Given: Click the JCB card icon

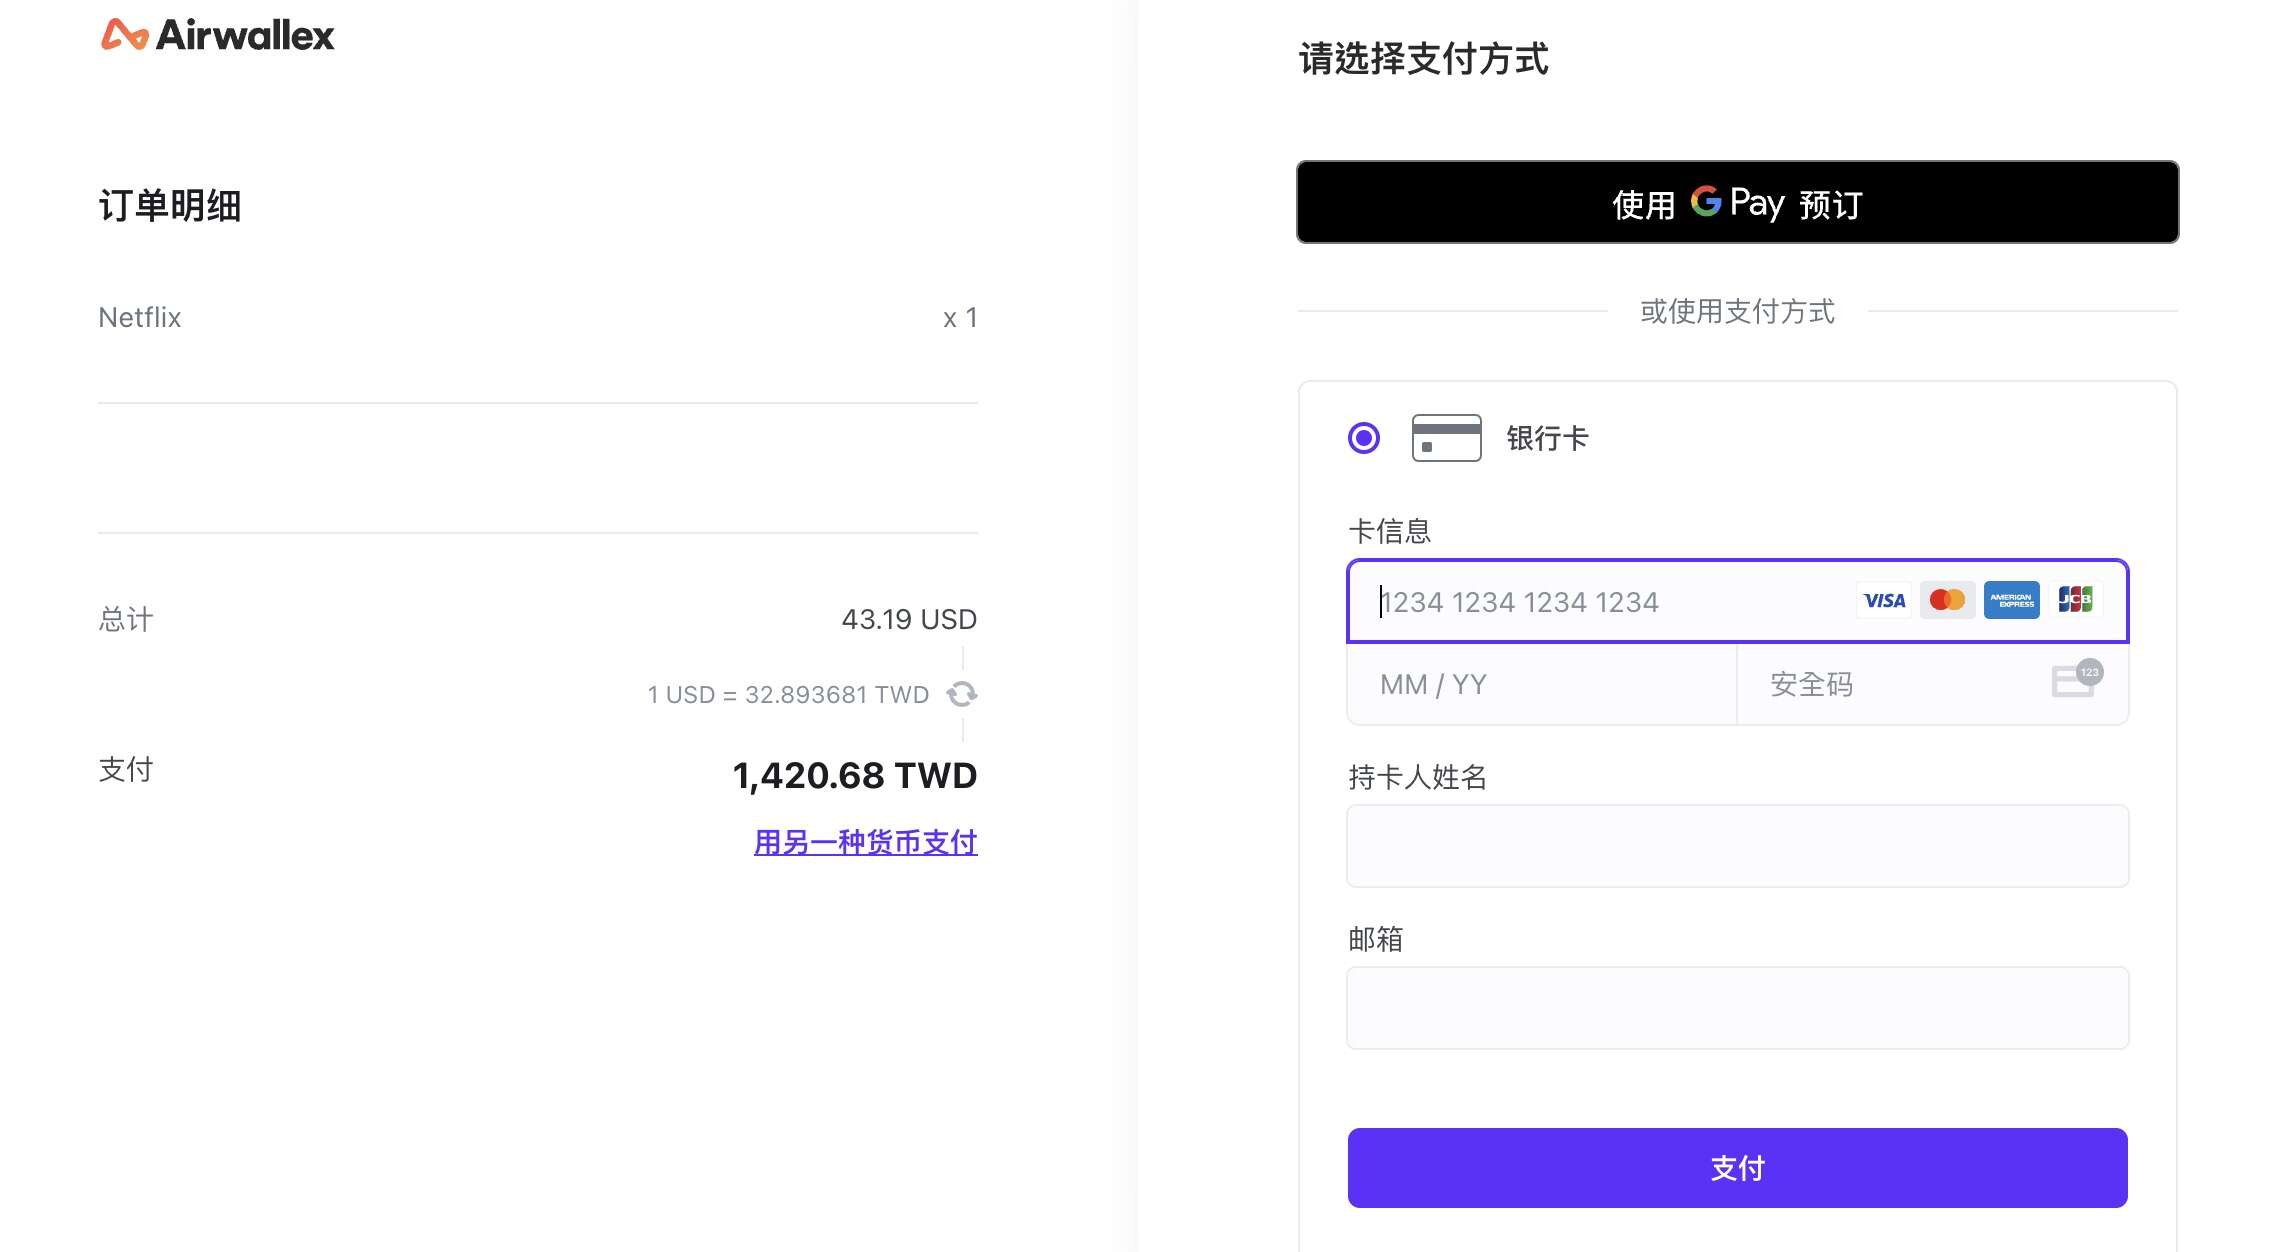Looking at the screenshot, I should (x=2075, y=601).
